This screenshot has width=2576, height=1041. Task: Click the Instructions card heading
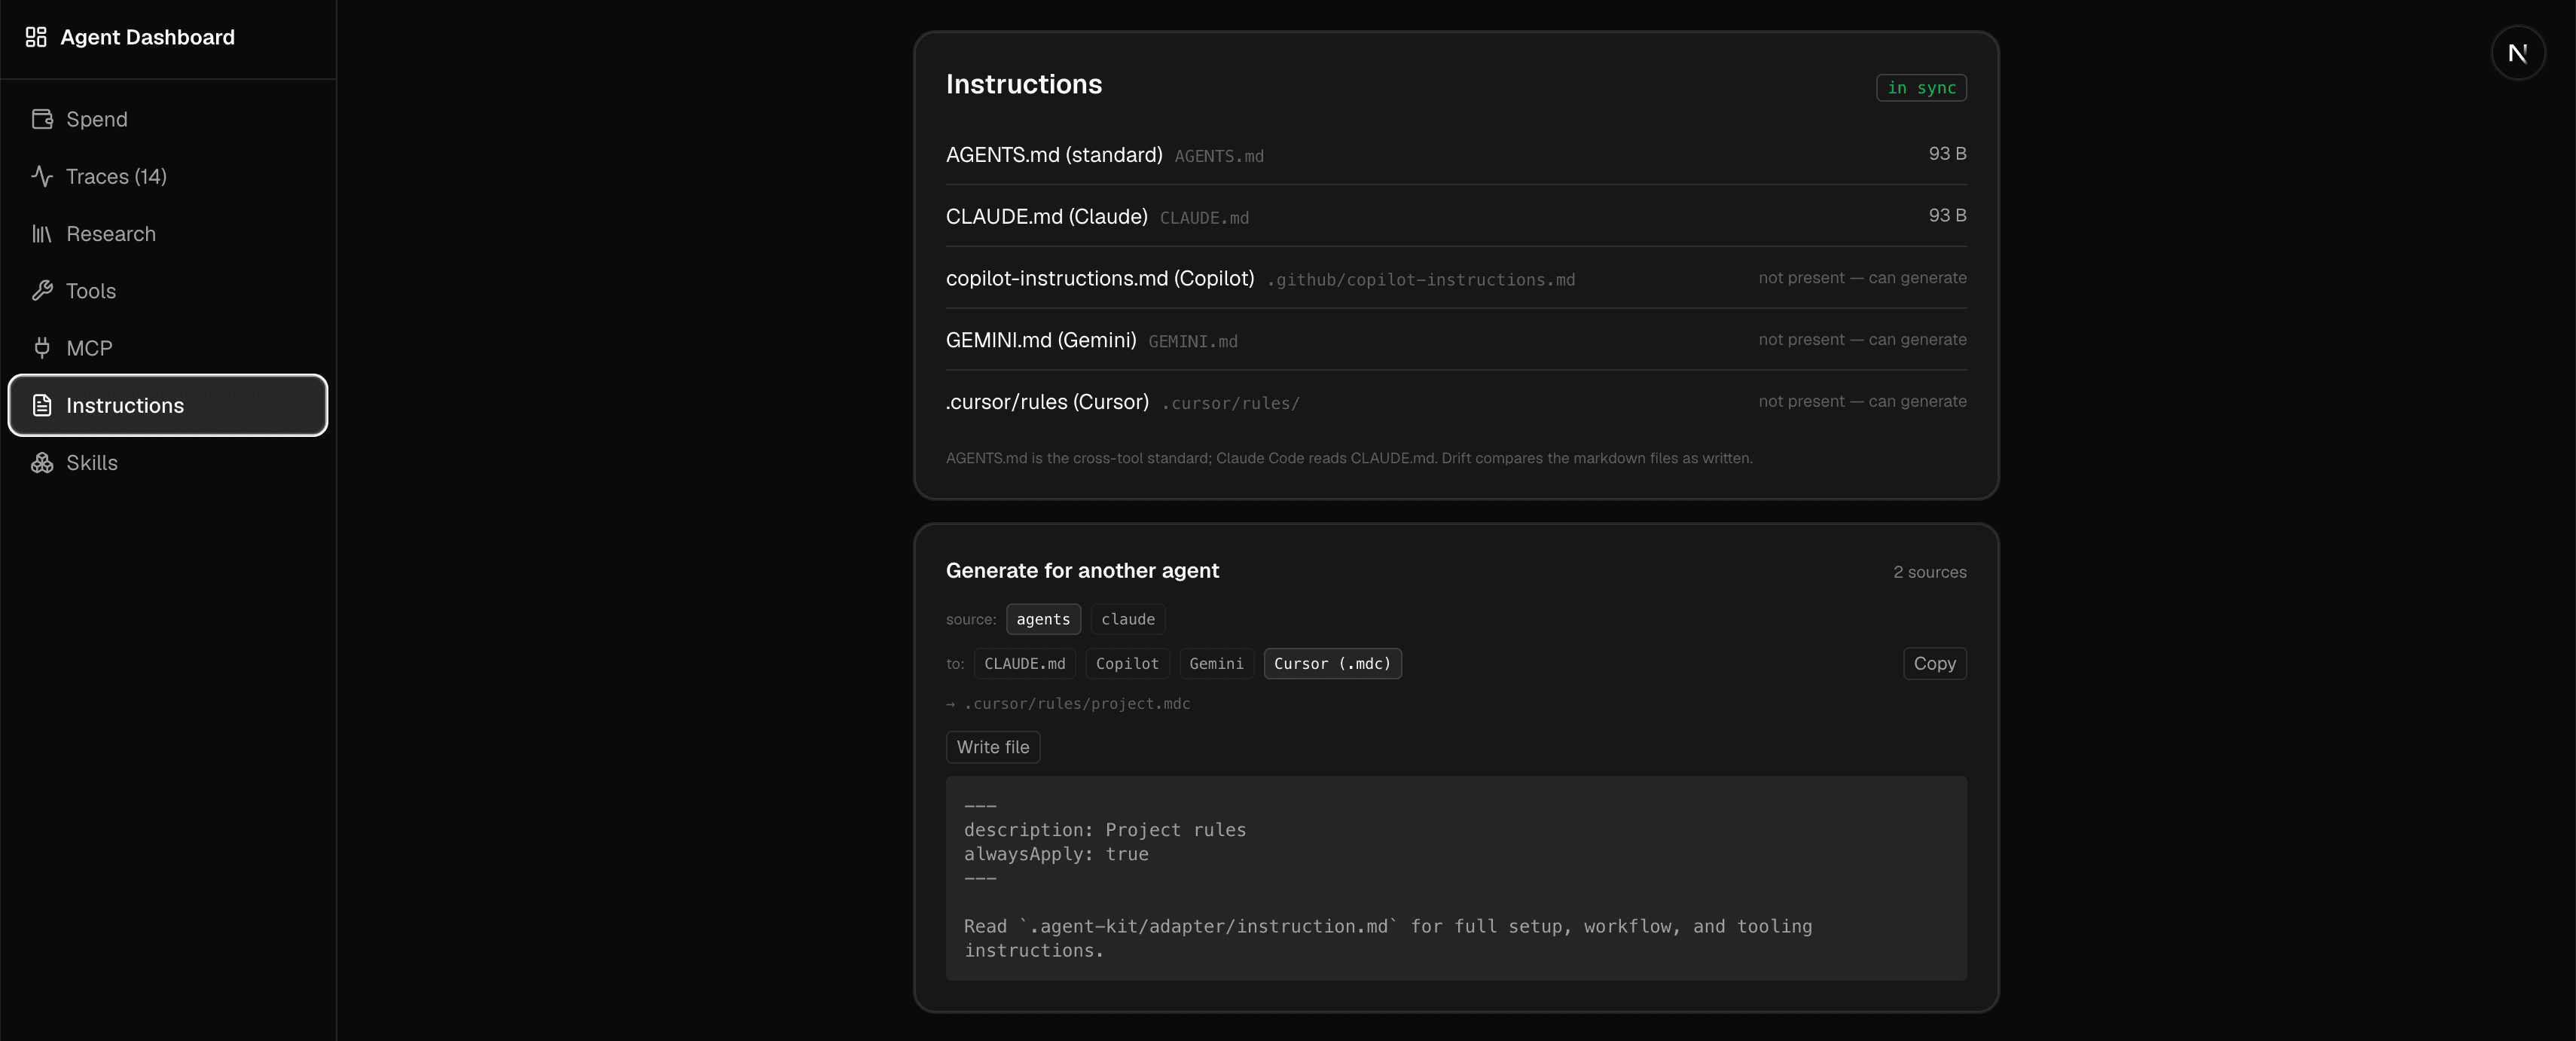(x=1024, y=84)
